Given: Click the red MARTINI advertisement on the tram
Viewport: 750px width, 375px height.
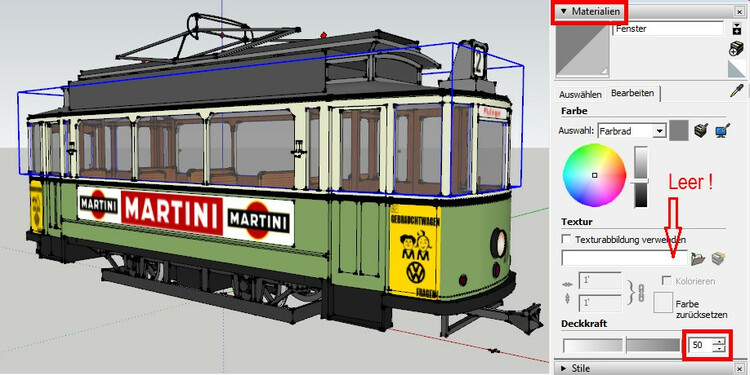Looking at the screenshot, I should tap(172, 212).
